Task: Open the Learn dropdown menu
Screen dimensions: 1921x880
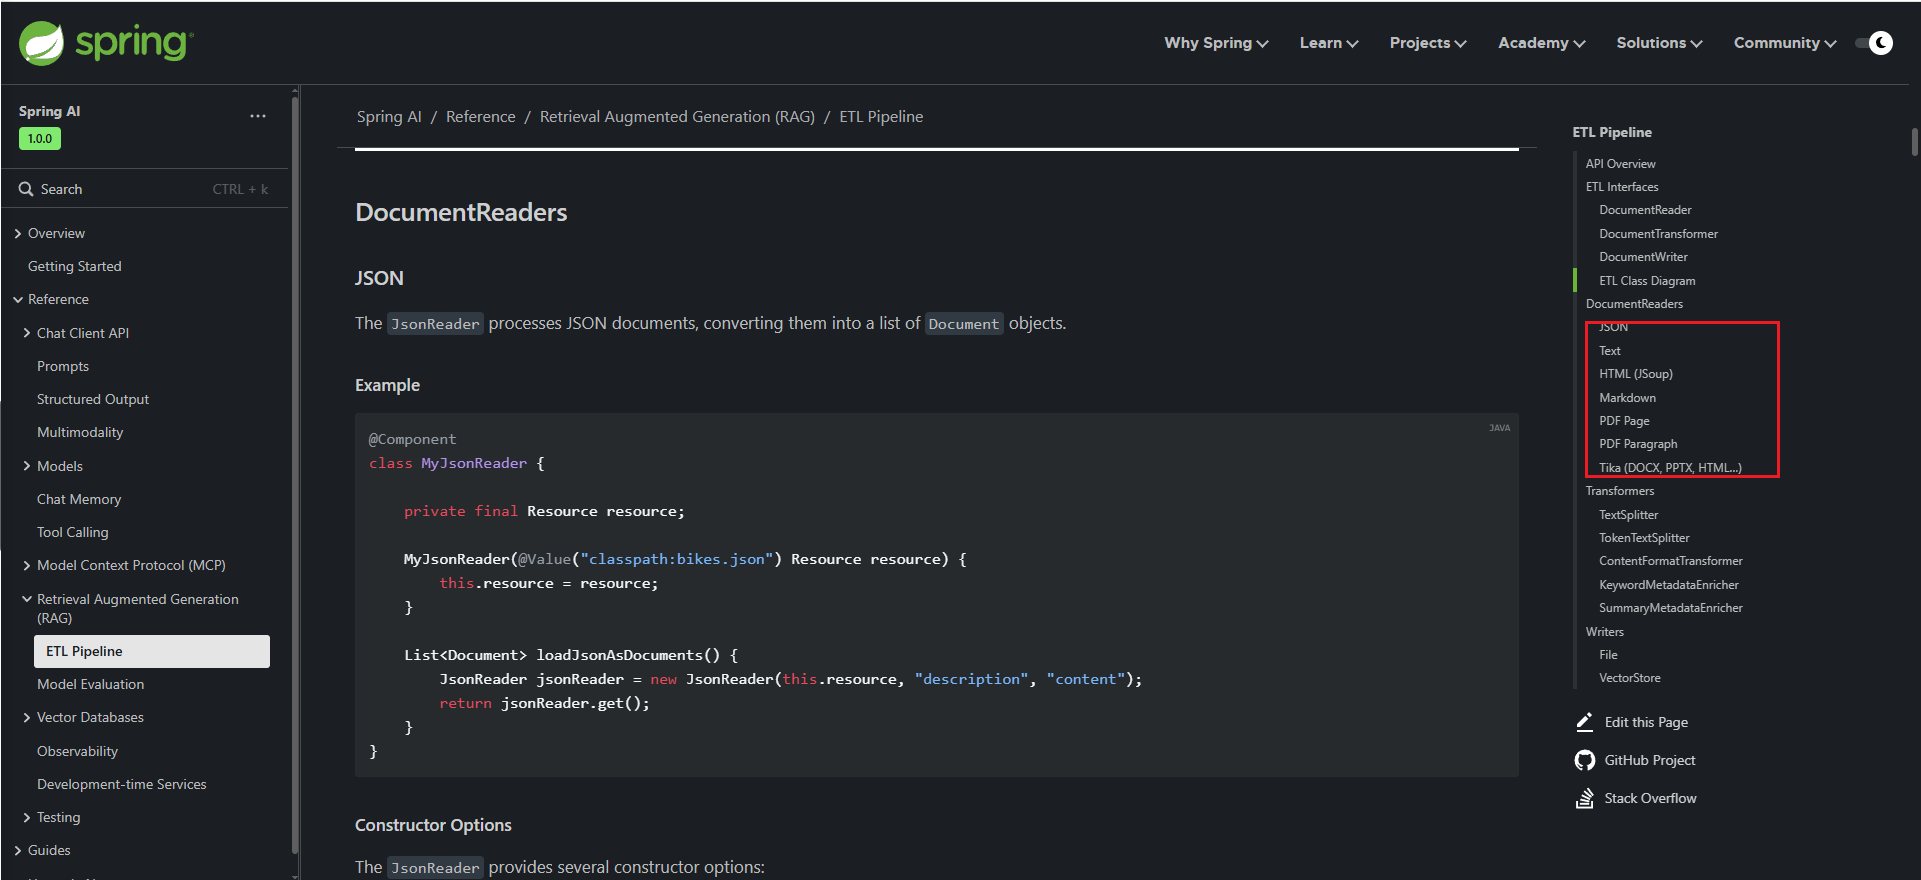Action: point(1329,43)
